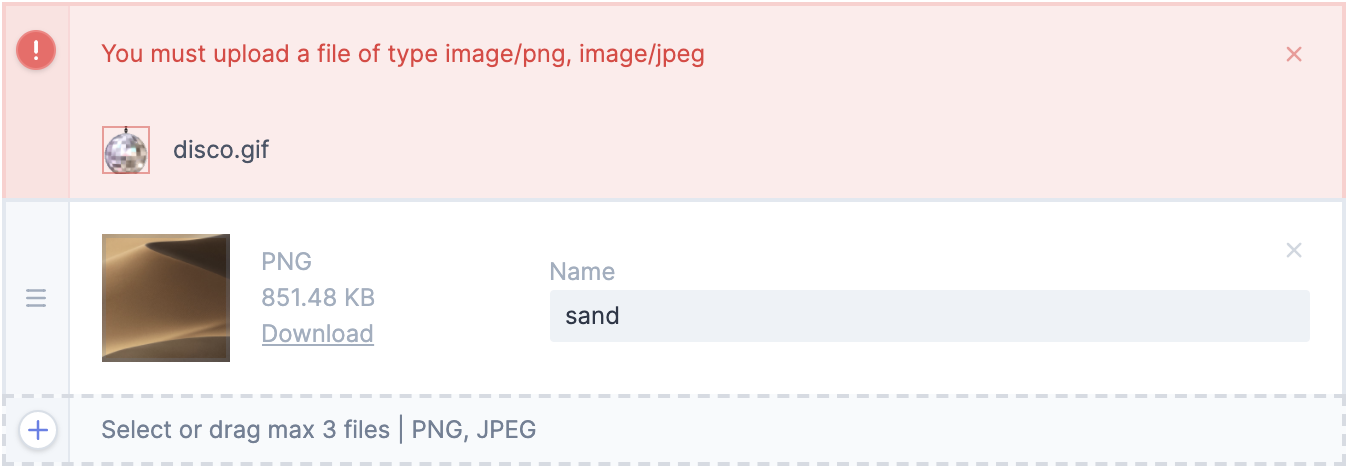Screen dimensions: 1350x468
Task: Remove the sand file entry
Action: click(1293, 250)
